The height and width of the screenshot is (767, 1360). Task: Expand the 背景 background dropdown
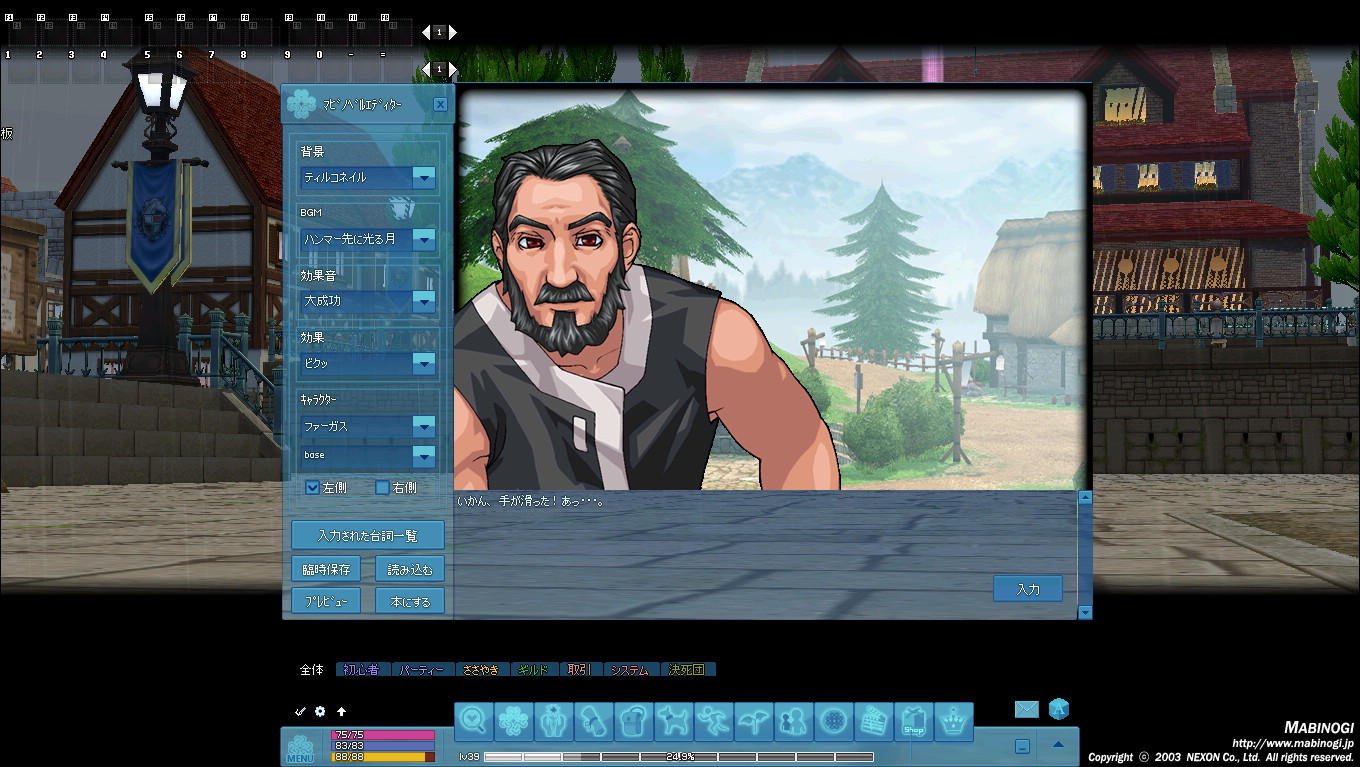click(424, 178)
